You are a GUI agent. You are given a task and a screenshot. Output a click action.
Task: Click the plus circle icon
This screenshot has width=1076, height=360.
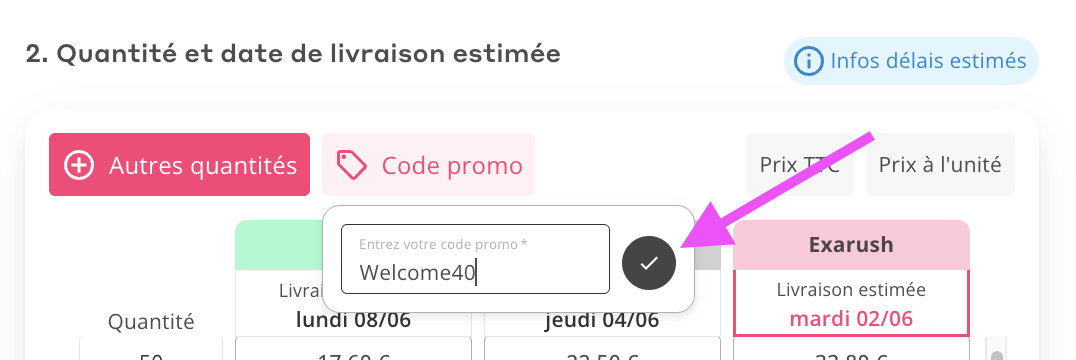[79, 165]
